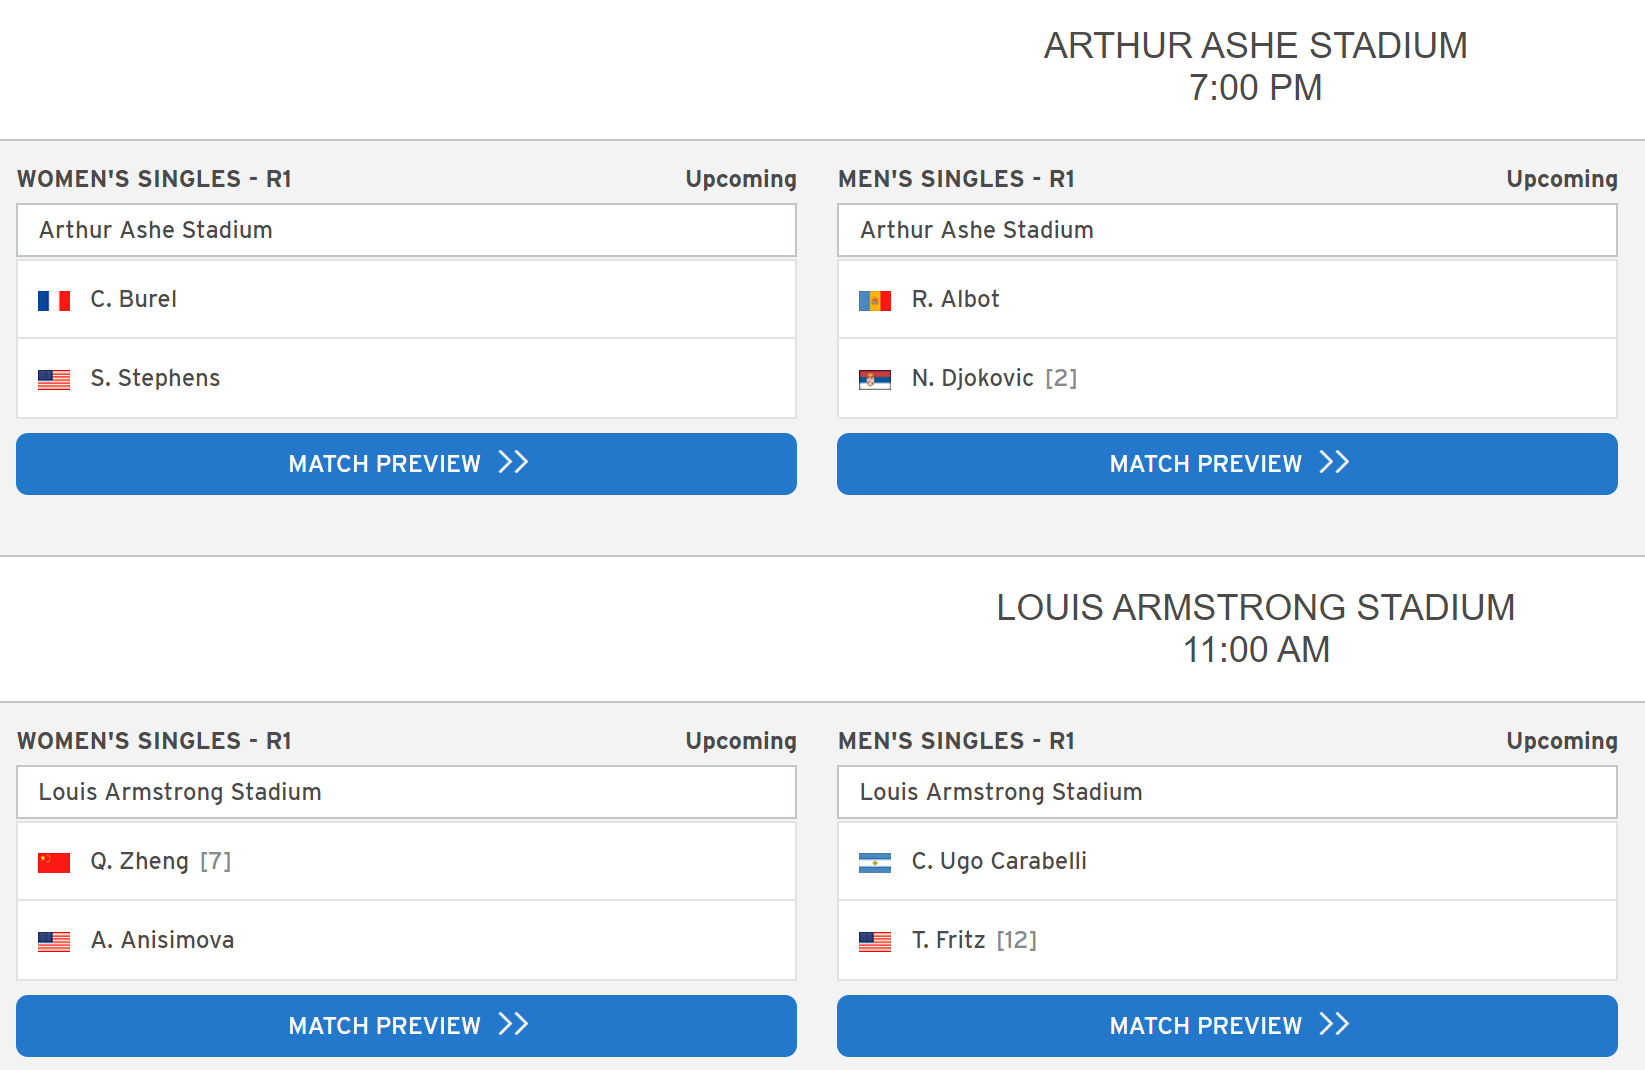Viewport: 1645px width, 1070px height.
Task: Open Match Preview for Albot vs Djokovic
Action: point(1227,464)
